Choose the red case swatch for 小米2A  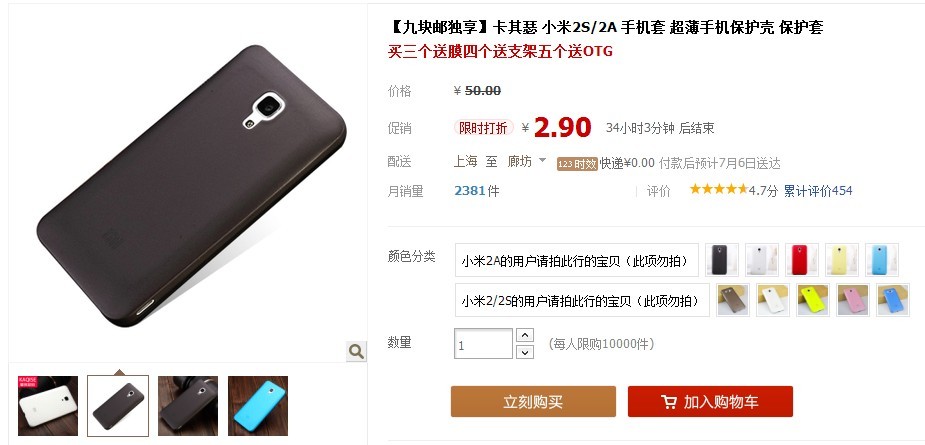point(802,260)
